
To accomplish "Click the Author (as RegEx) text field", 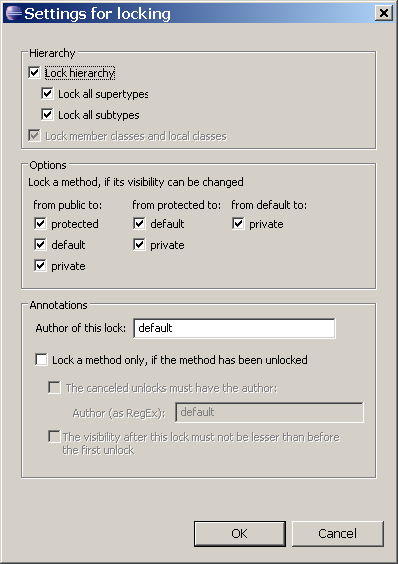I will coord(269,412).
